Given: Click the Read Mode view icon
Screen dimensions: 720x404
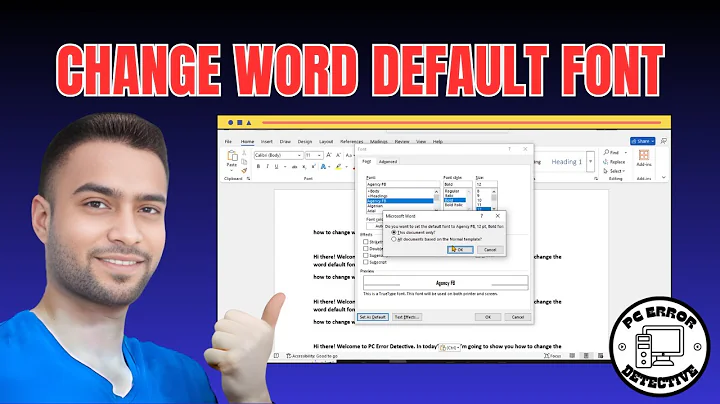Looking at the screenshot, I should pos(572,356).
